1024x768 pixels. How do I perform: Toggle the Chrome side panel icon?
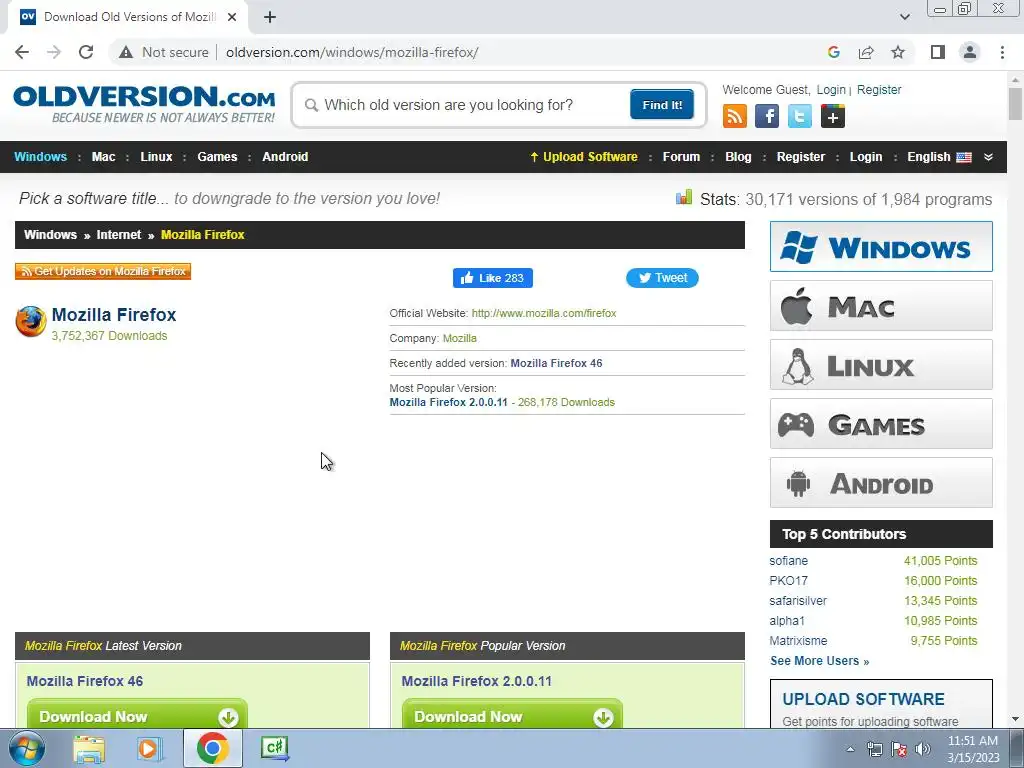point(938,52)
